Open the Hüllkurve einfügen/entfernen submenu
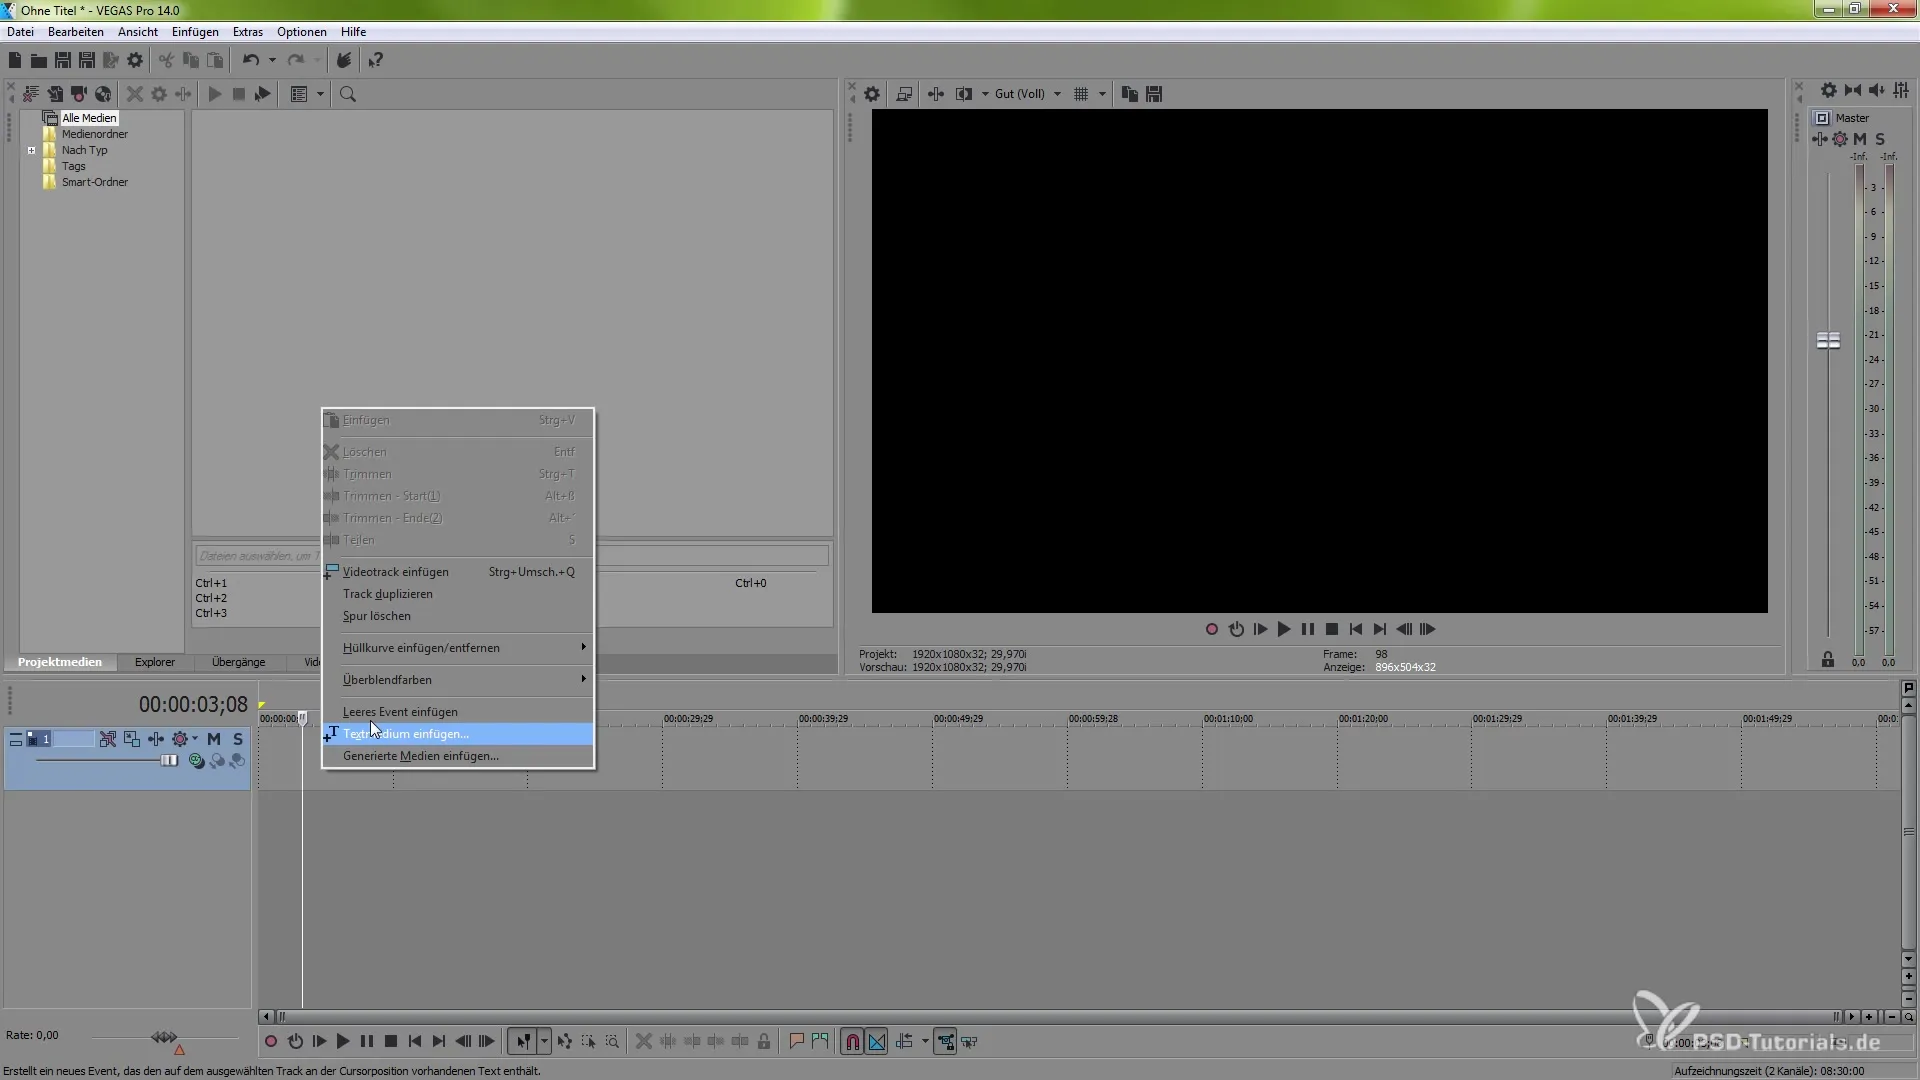1920x1080 pixels. point(458,648)
